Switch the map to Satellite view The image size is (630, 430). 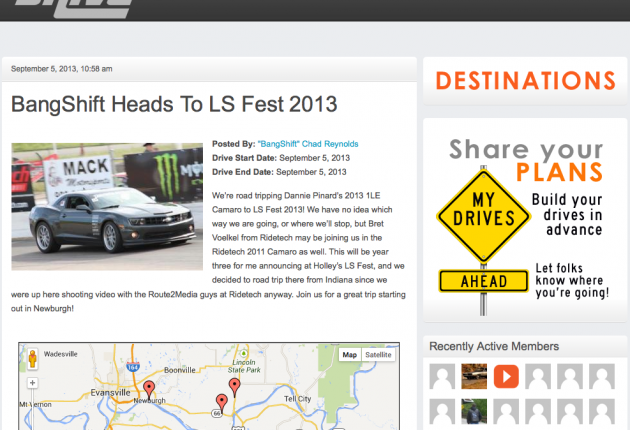378,355
